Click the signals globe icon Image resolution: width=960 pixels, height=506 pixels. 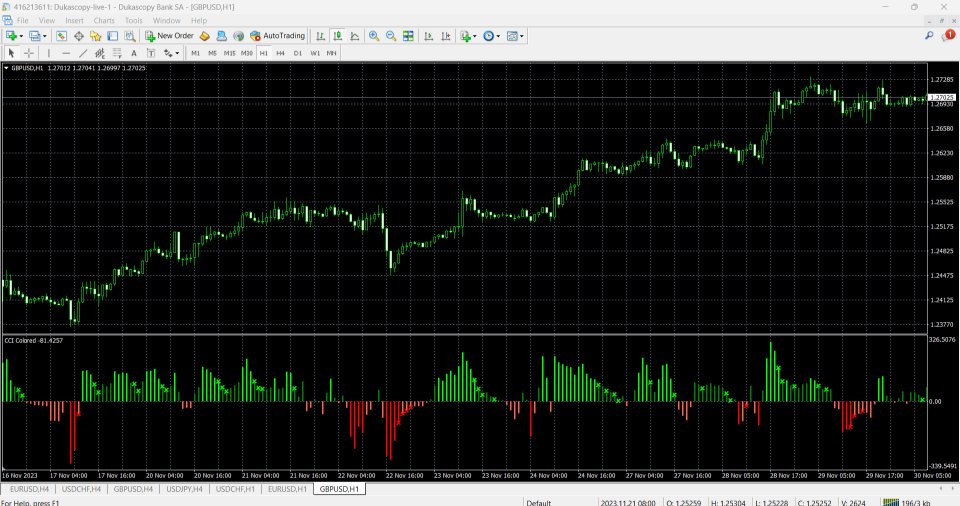tap(239, 36)
